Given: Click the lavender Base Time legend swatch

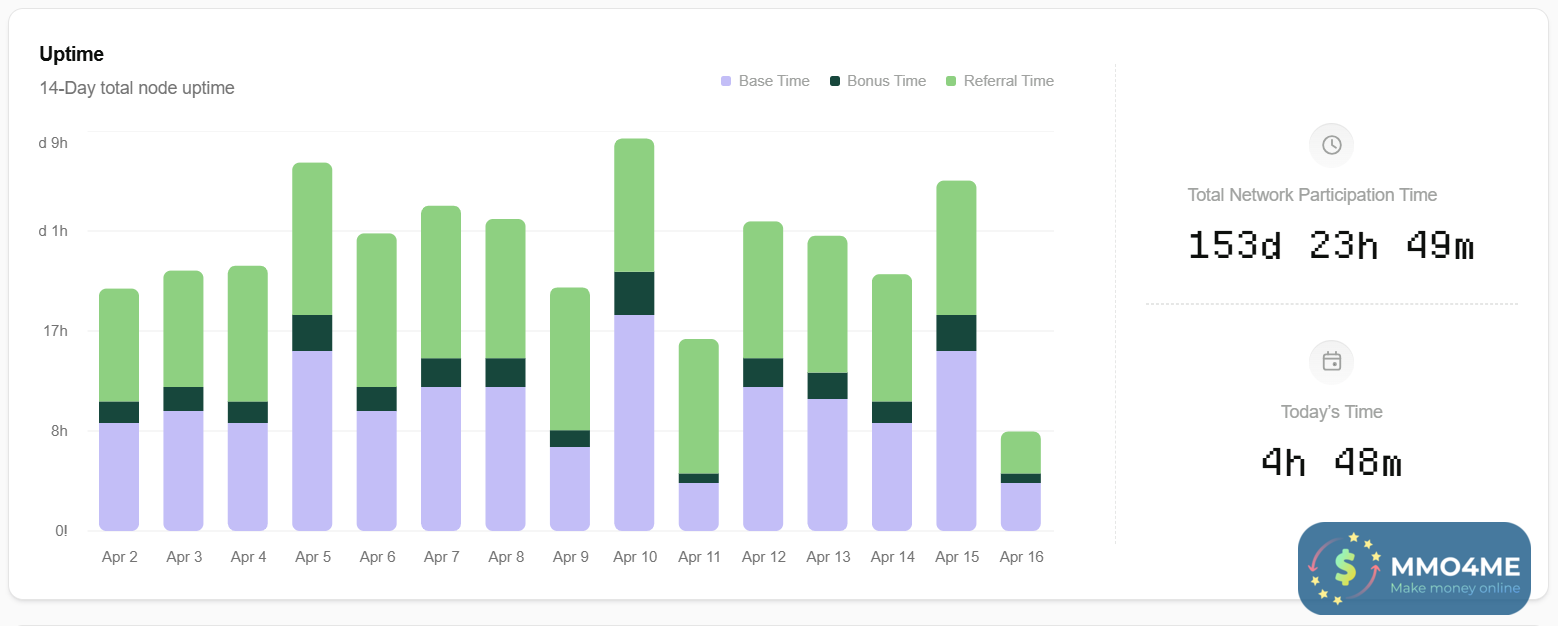Looking at the screenshot, I should point(726,81).
